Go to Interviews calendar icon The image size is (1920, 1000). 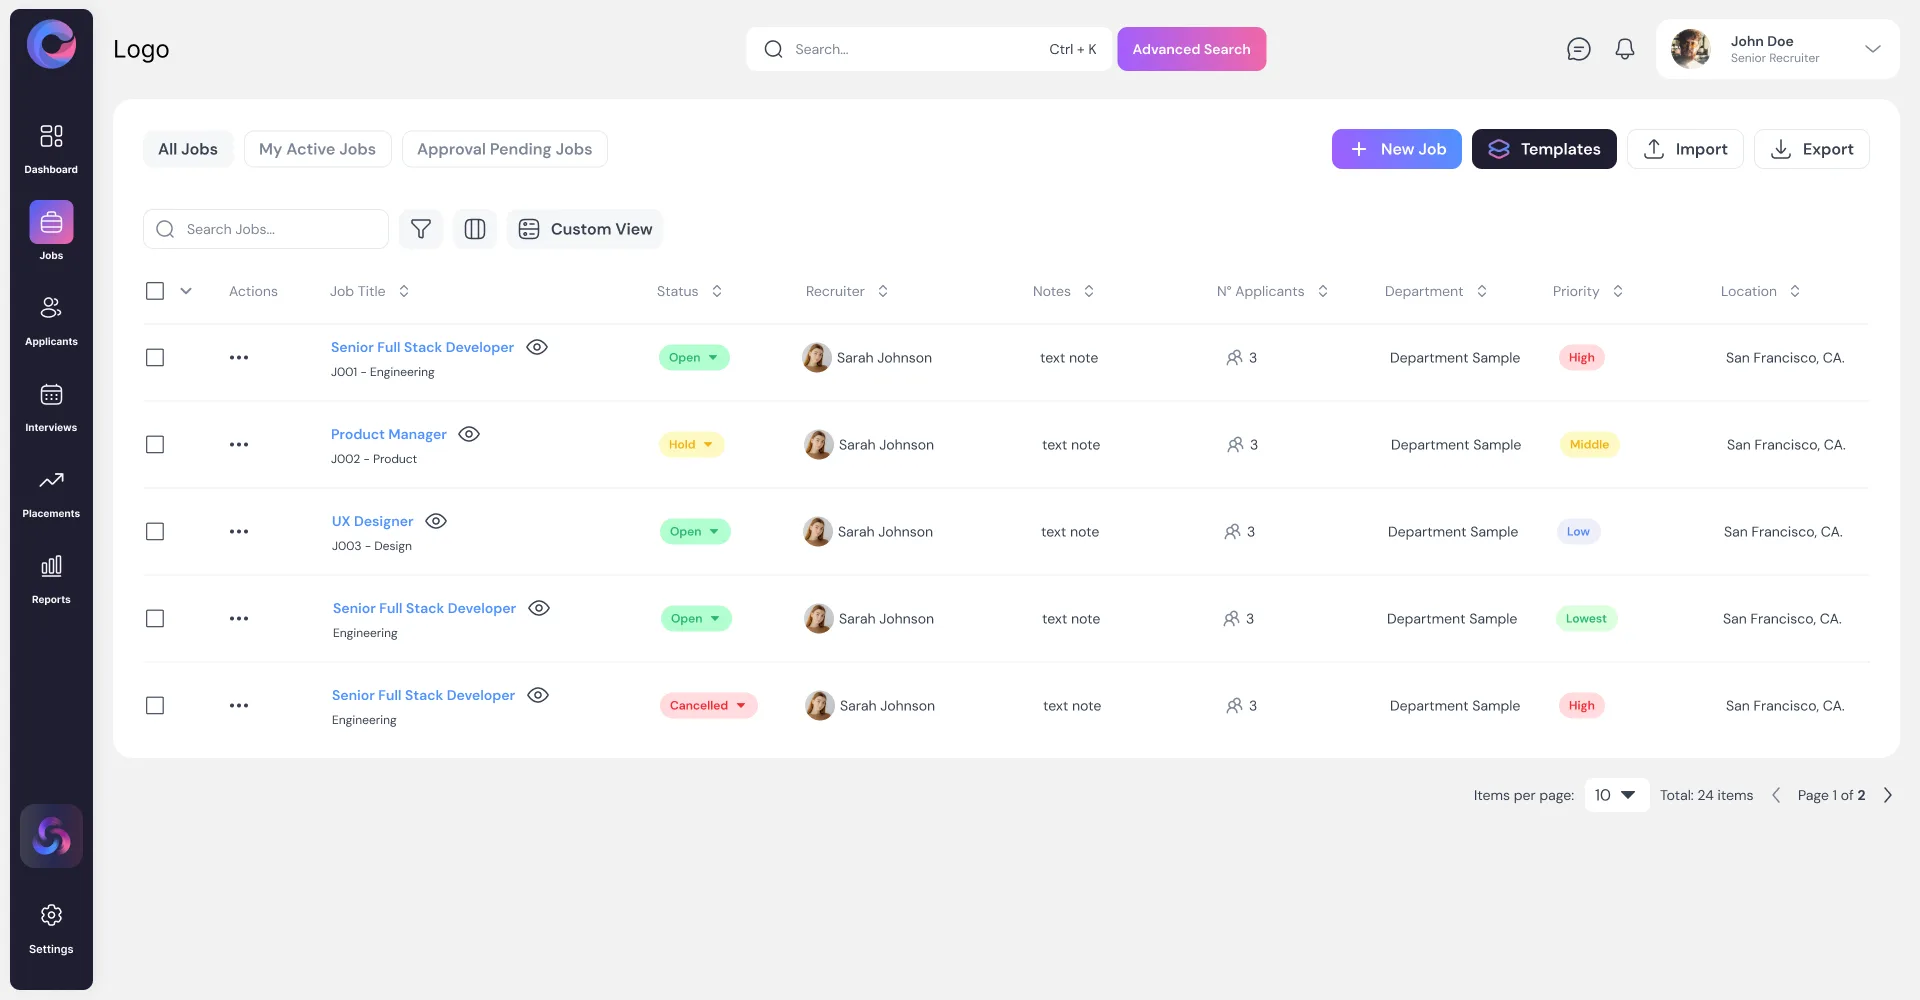(51, 394)
